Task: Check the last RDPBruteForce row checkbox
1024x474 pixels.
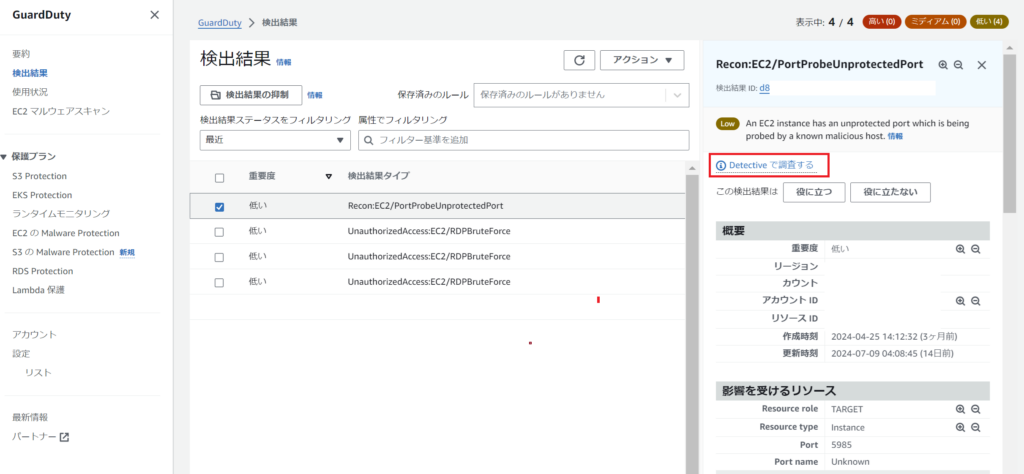Action: tap(219, 283)
